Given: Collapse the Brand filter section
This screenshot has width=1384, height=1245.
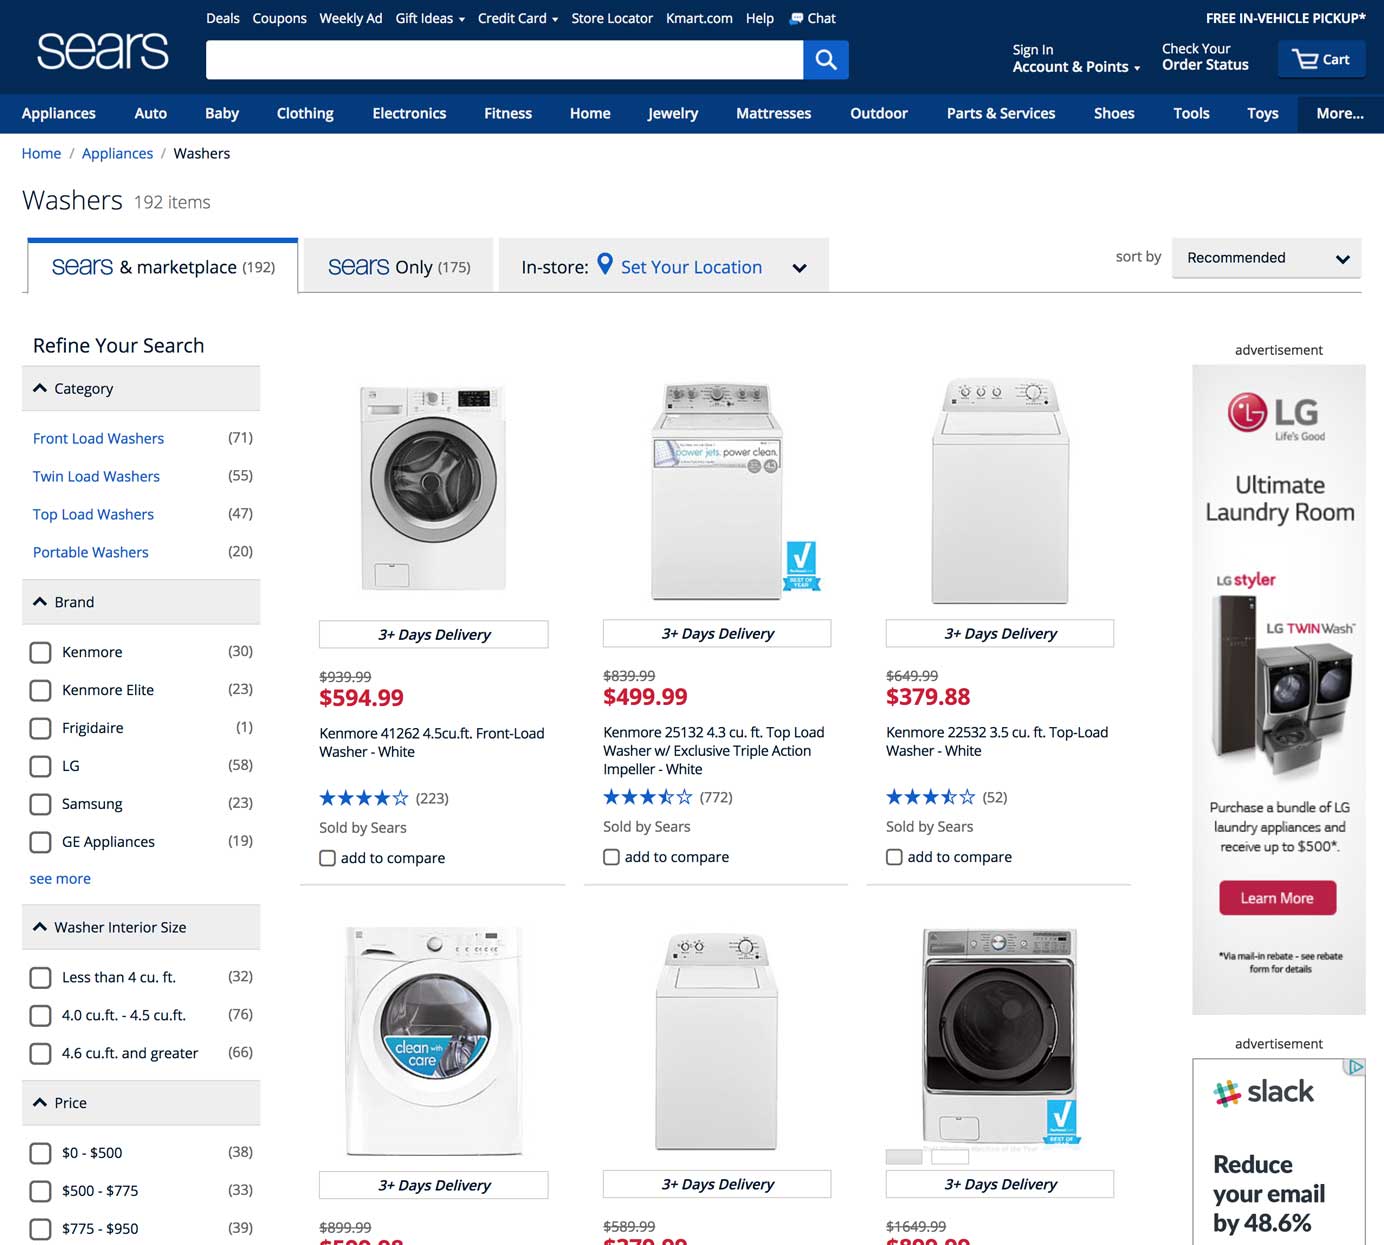Looking at the screenshot, I should click(x=141, y=602).
